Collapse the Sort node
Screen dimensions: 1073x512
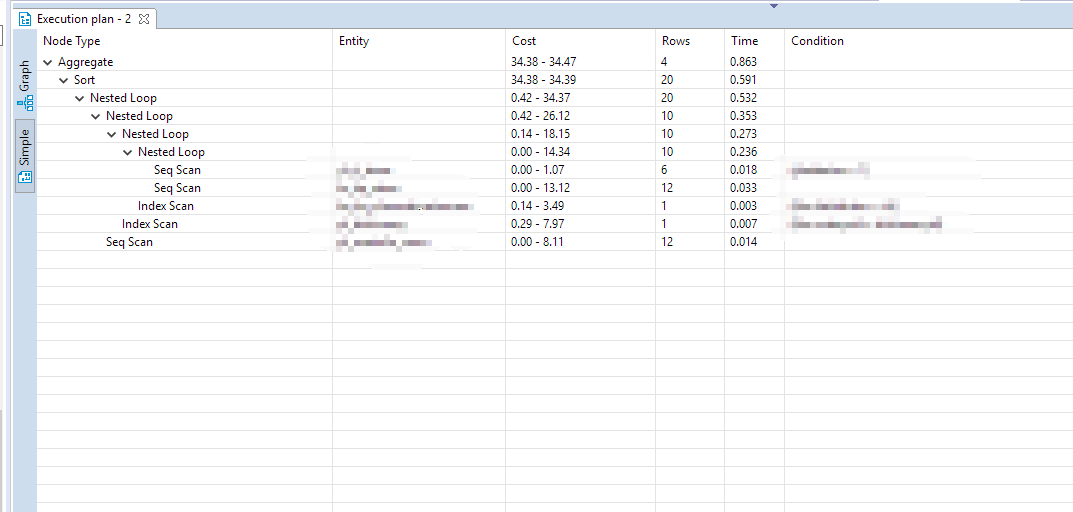point(64,80)
